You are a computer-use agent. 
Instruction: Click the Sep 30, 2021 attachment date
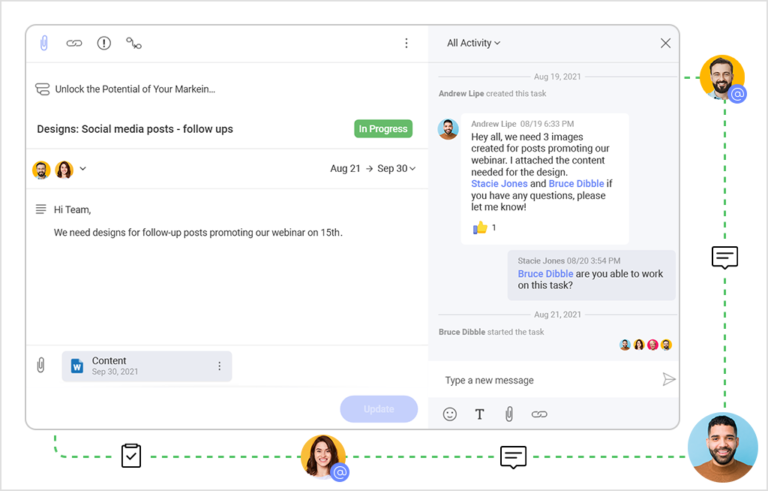pyautogui.click(x=115, y=372)
